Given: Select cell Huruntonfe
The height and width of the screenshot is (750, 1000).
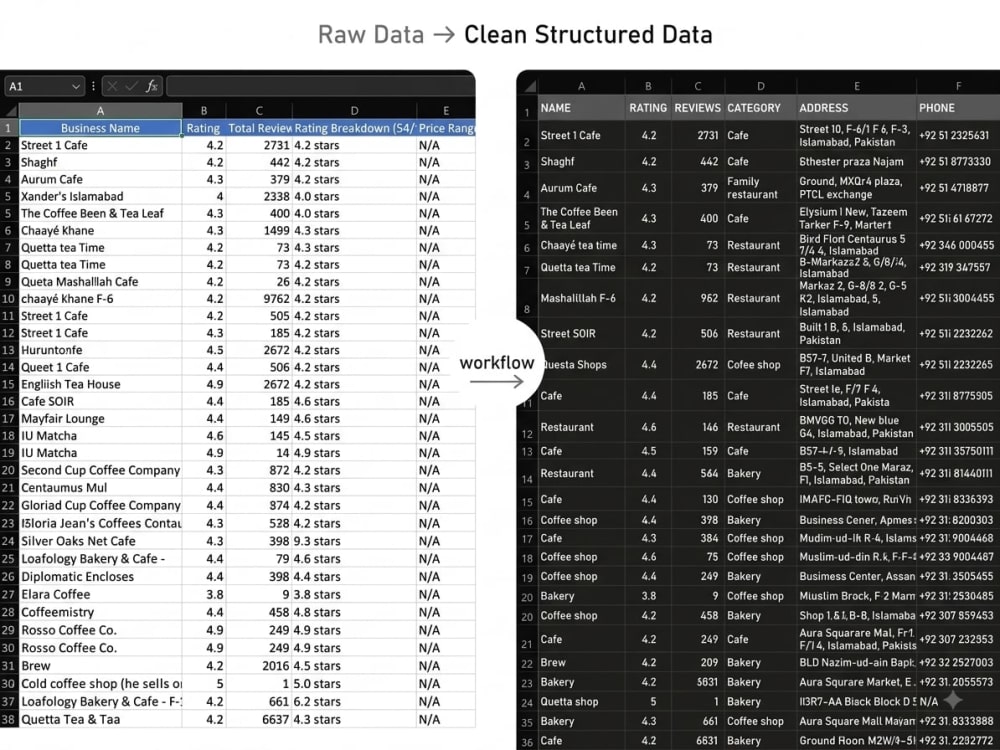Looking at the screenshot, I should (x=100, y=350).
